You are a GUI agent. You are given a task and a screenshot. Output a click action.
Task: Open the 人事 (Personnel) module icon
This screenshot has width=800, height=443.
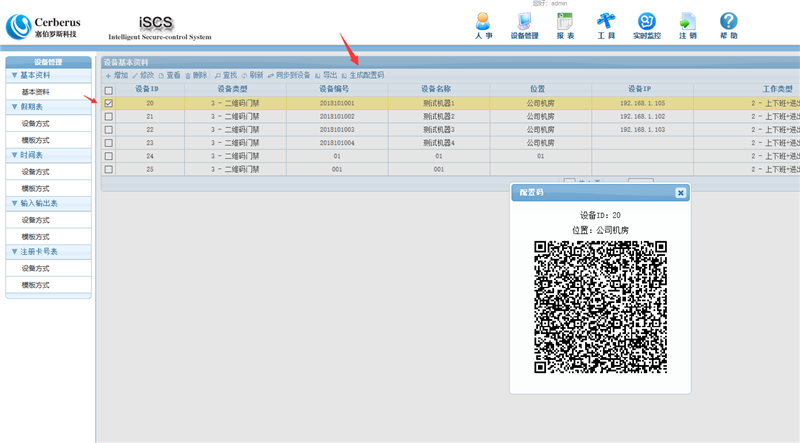(483, 24)
